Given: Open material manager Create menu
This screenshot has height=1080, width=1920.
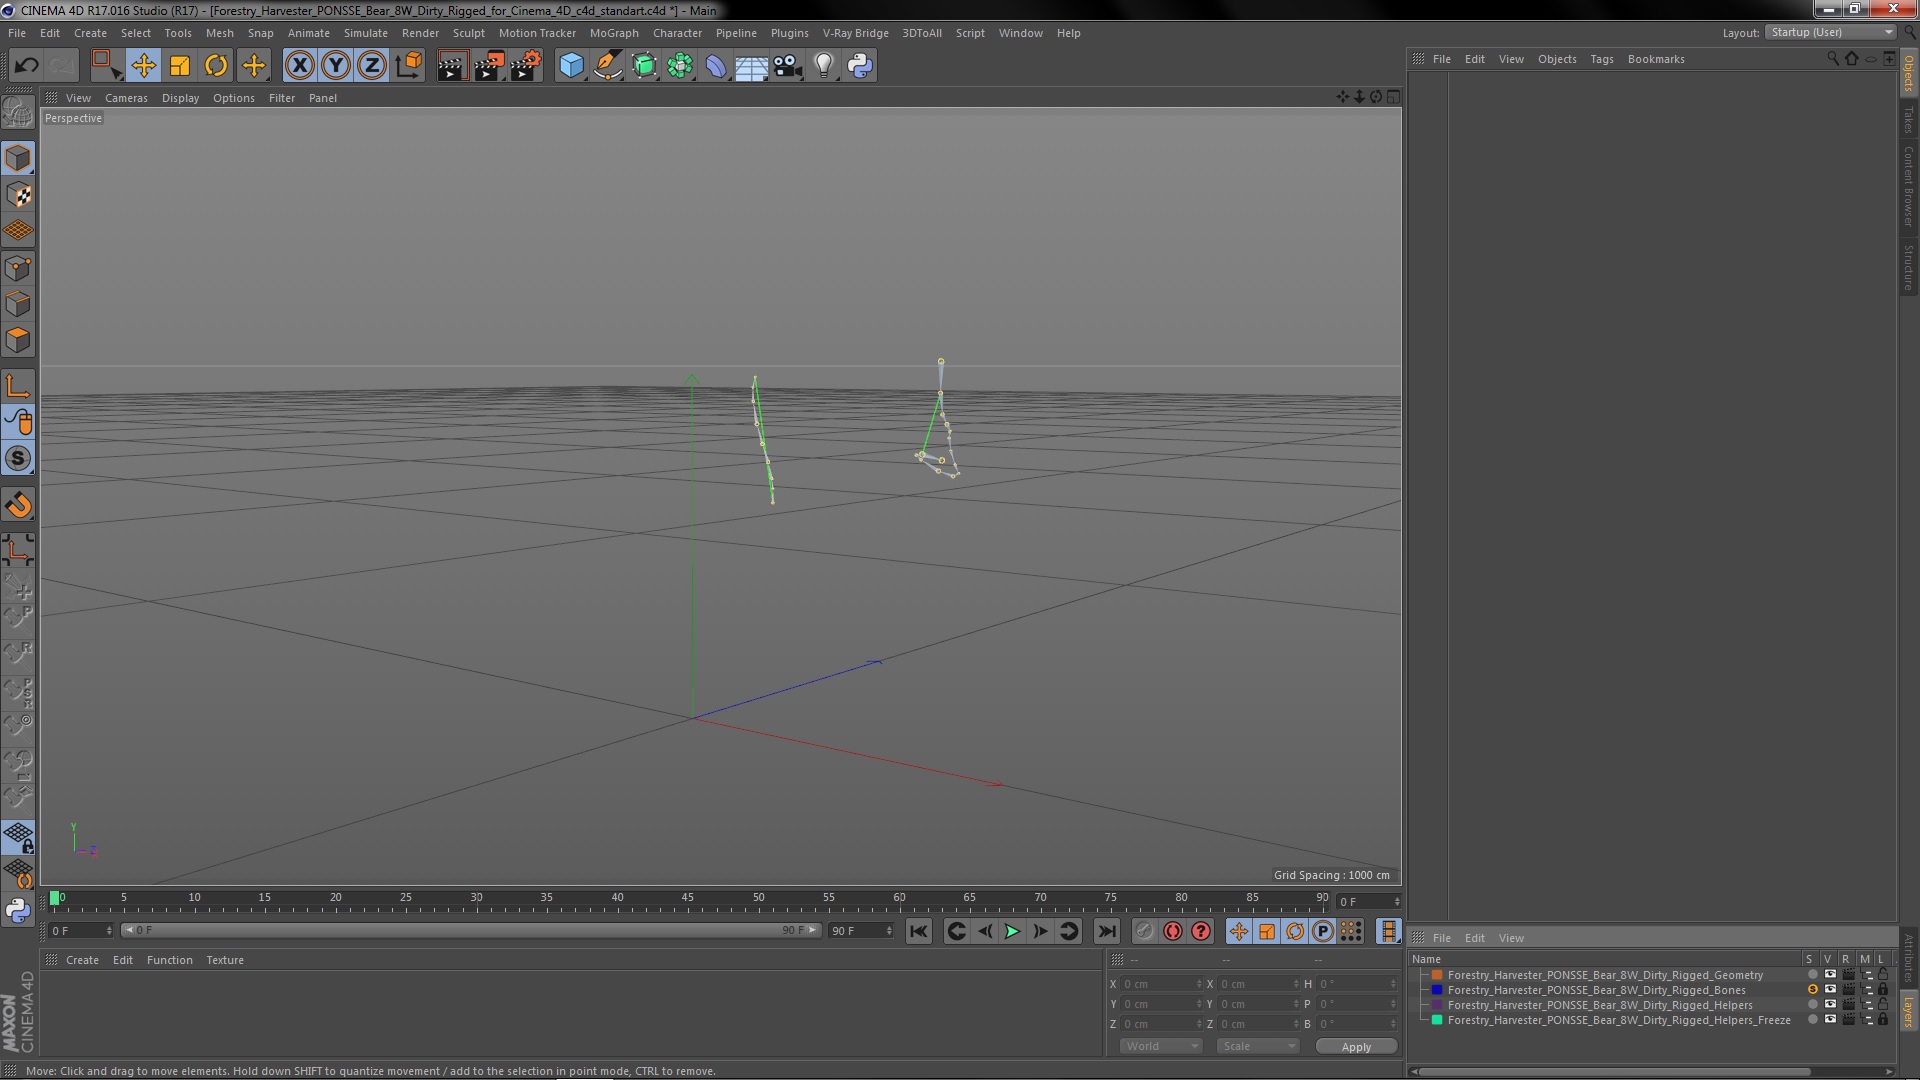Looking at the screenshot, I should click(x=82, y=960).
